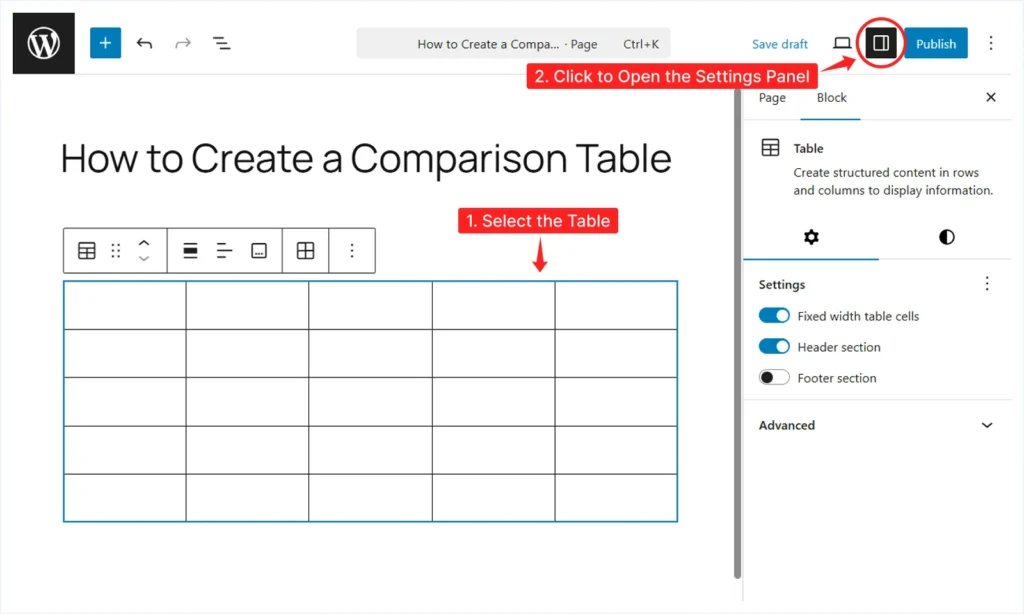Viewport: 1024px width, 614px height.
Task: Expand the Advanced panel
Action: point(876,425)
